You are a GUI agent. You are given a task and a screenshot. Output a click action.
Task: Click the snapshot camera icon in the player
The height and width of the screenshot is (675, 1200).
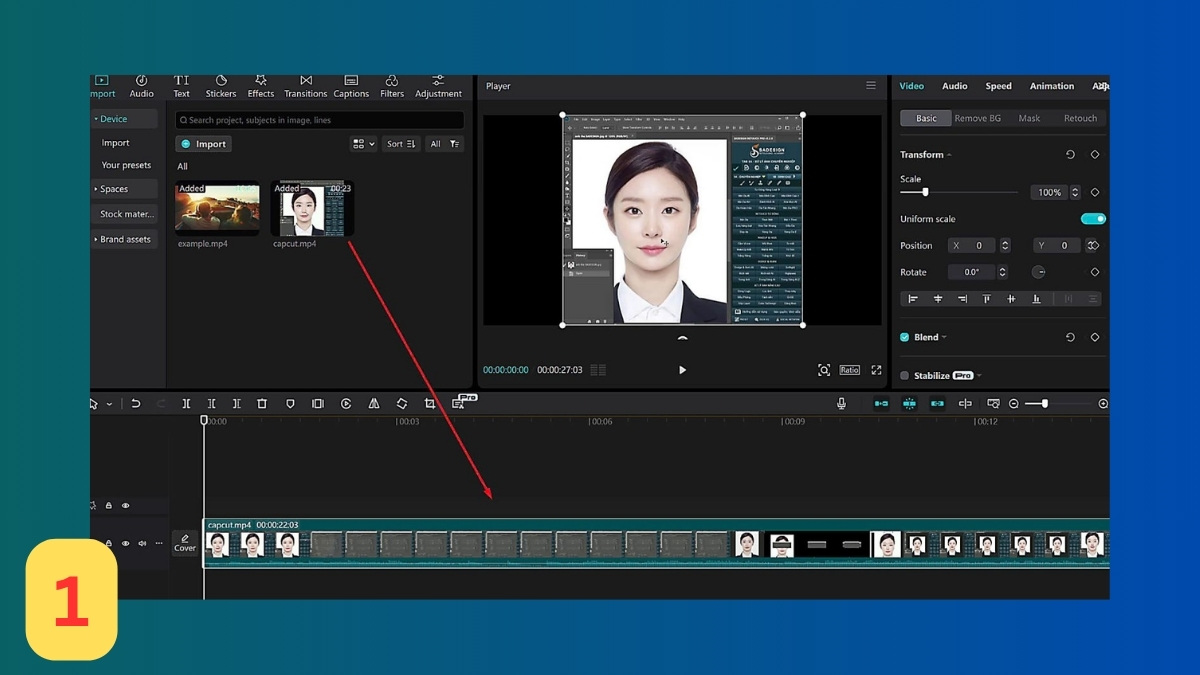[824, 369]
